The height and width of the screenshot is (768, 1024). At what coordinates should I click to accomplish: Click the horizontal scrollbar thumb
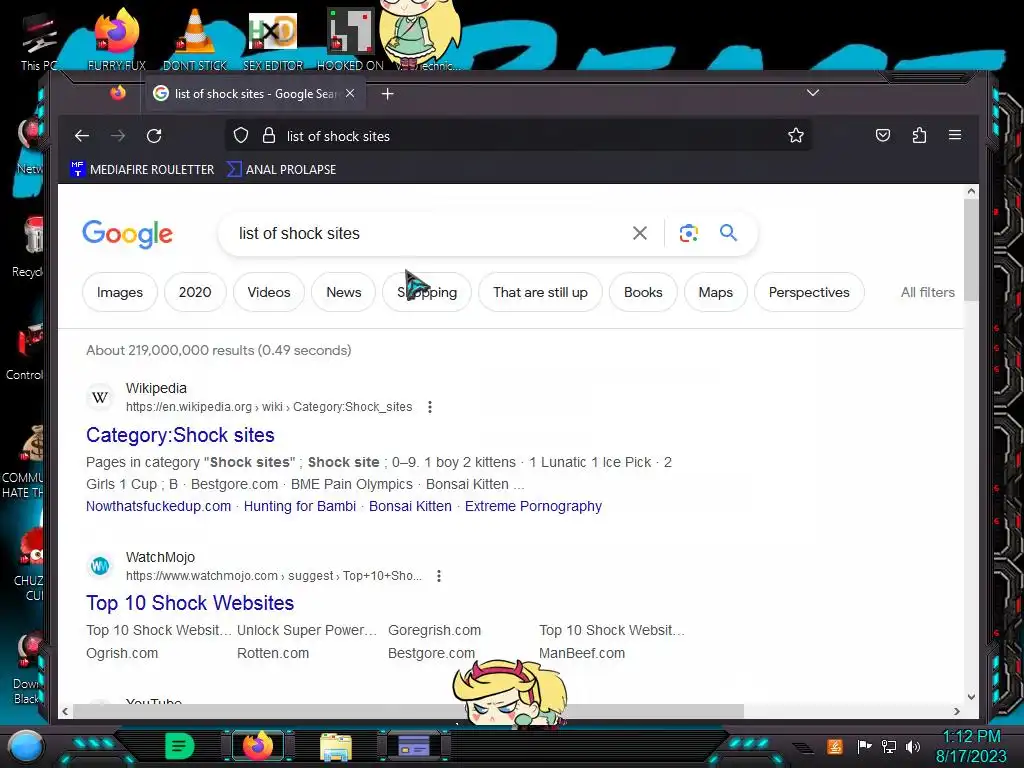(408, 711)
